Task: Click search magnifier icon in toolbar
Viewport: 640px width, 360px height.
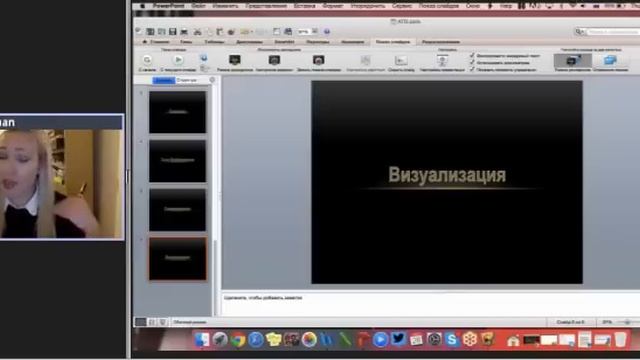Action: click(579, 31)
